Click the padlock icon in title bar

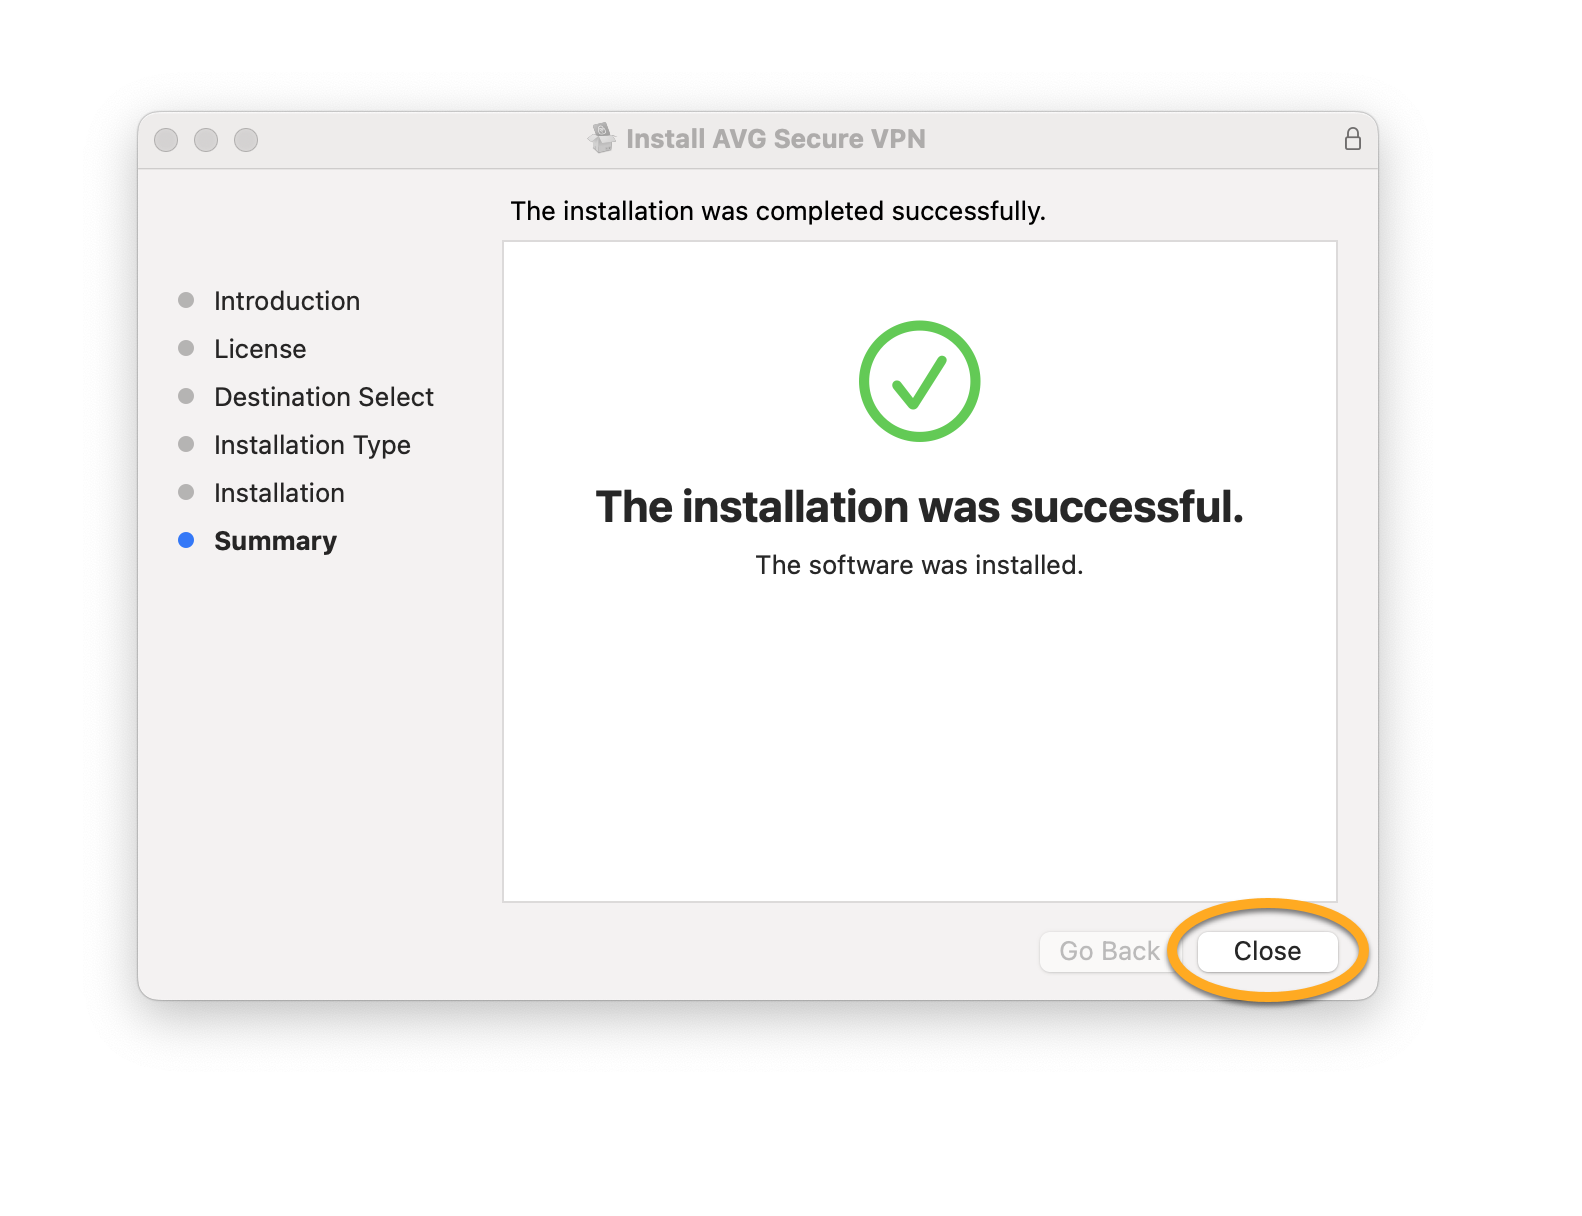[1352, 139]
